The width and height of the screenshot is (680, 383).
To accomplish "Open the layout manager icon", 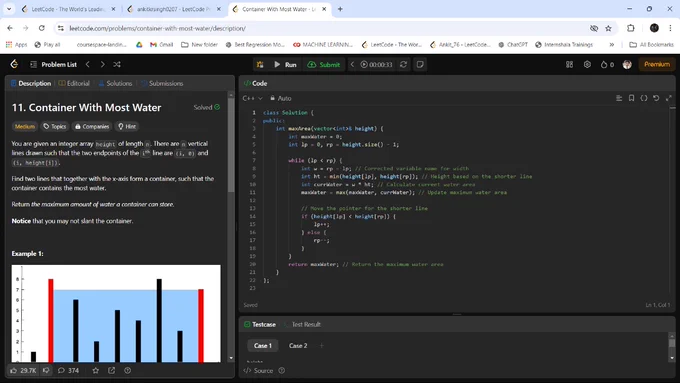I will (x=569, y=64).
